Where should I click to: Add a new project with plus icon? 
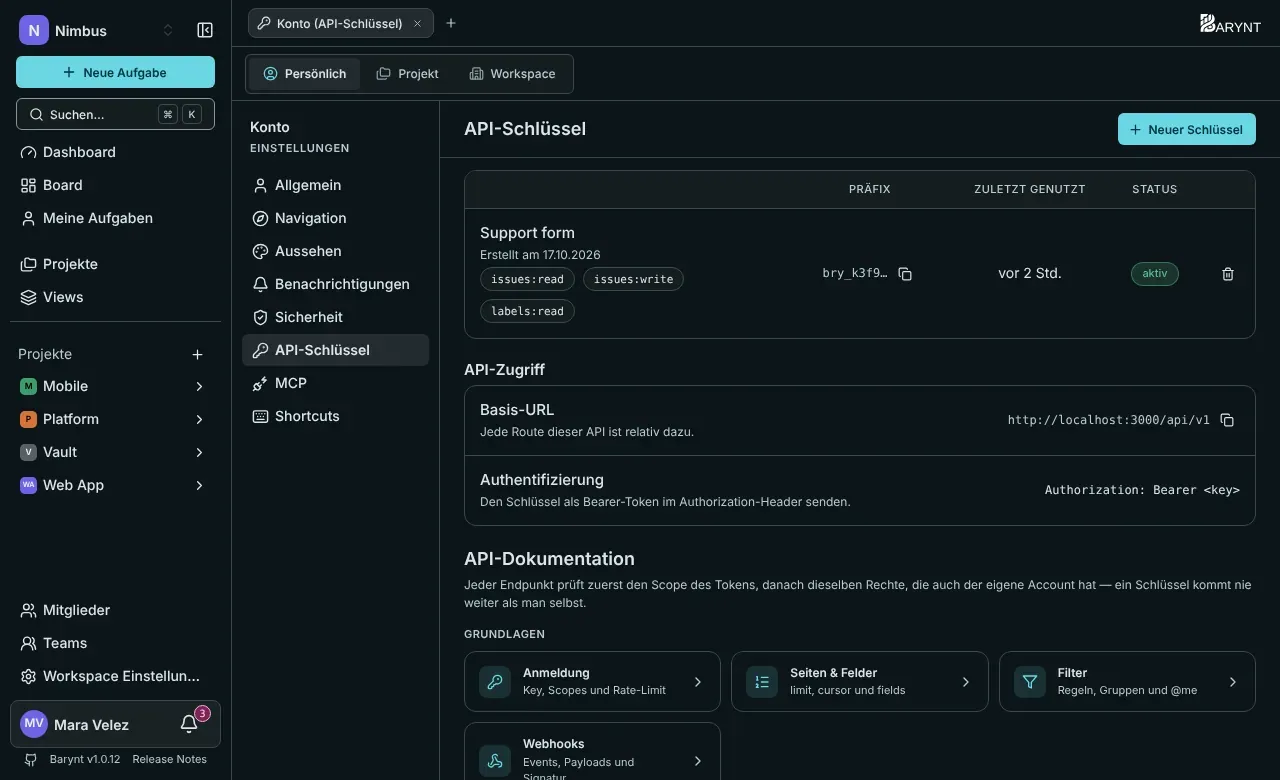click(x=197, y=354)
